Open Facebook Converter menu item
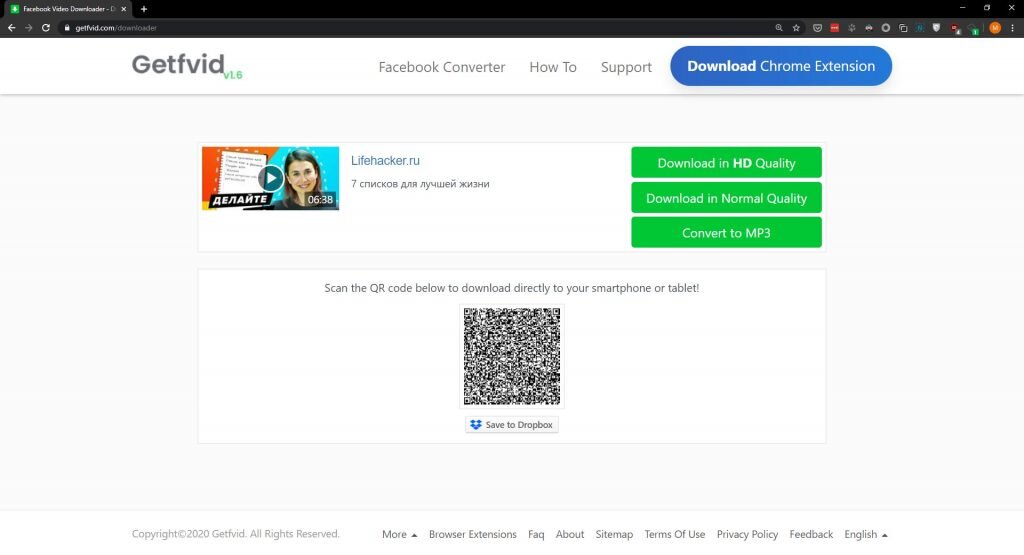The image size is (1024, 555). [x=441, y=67]
